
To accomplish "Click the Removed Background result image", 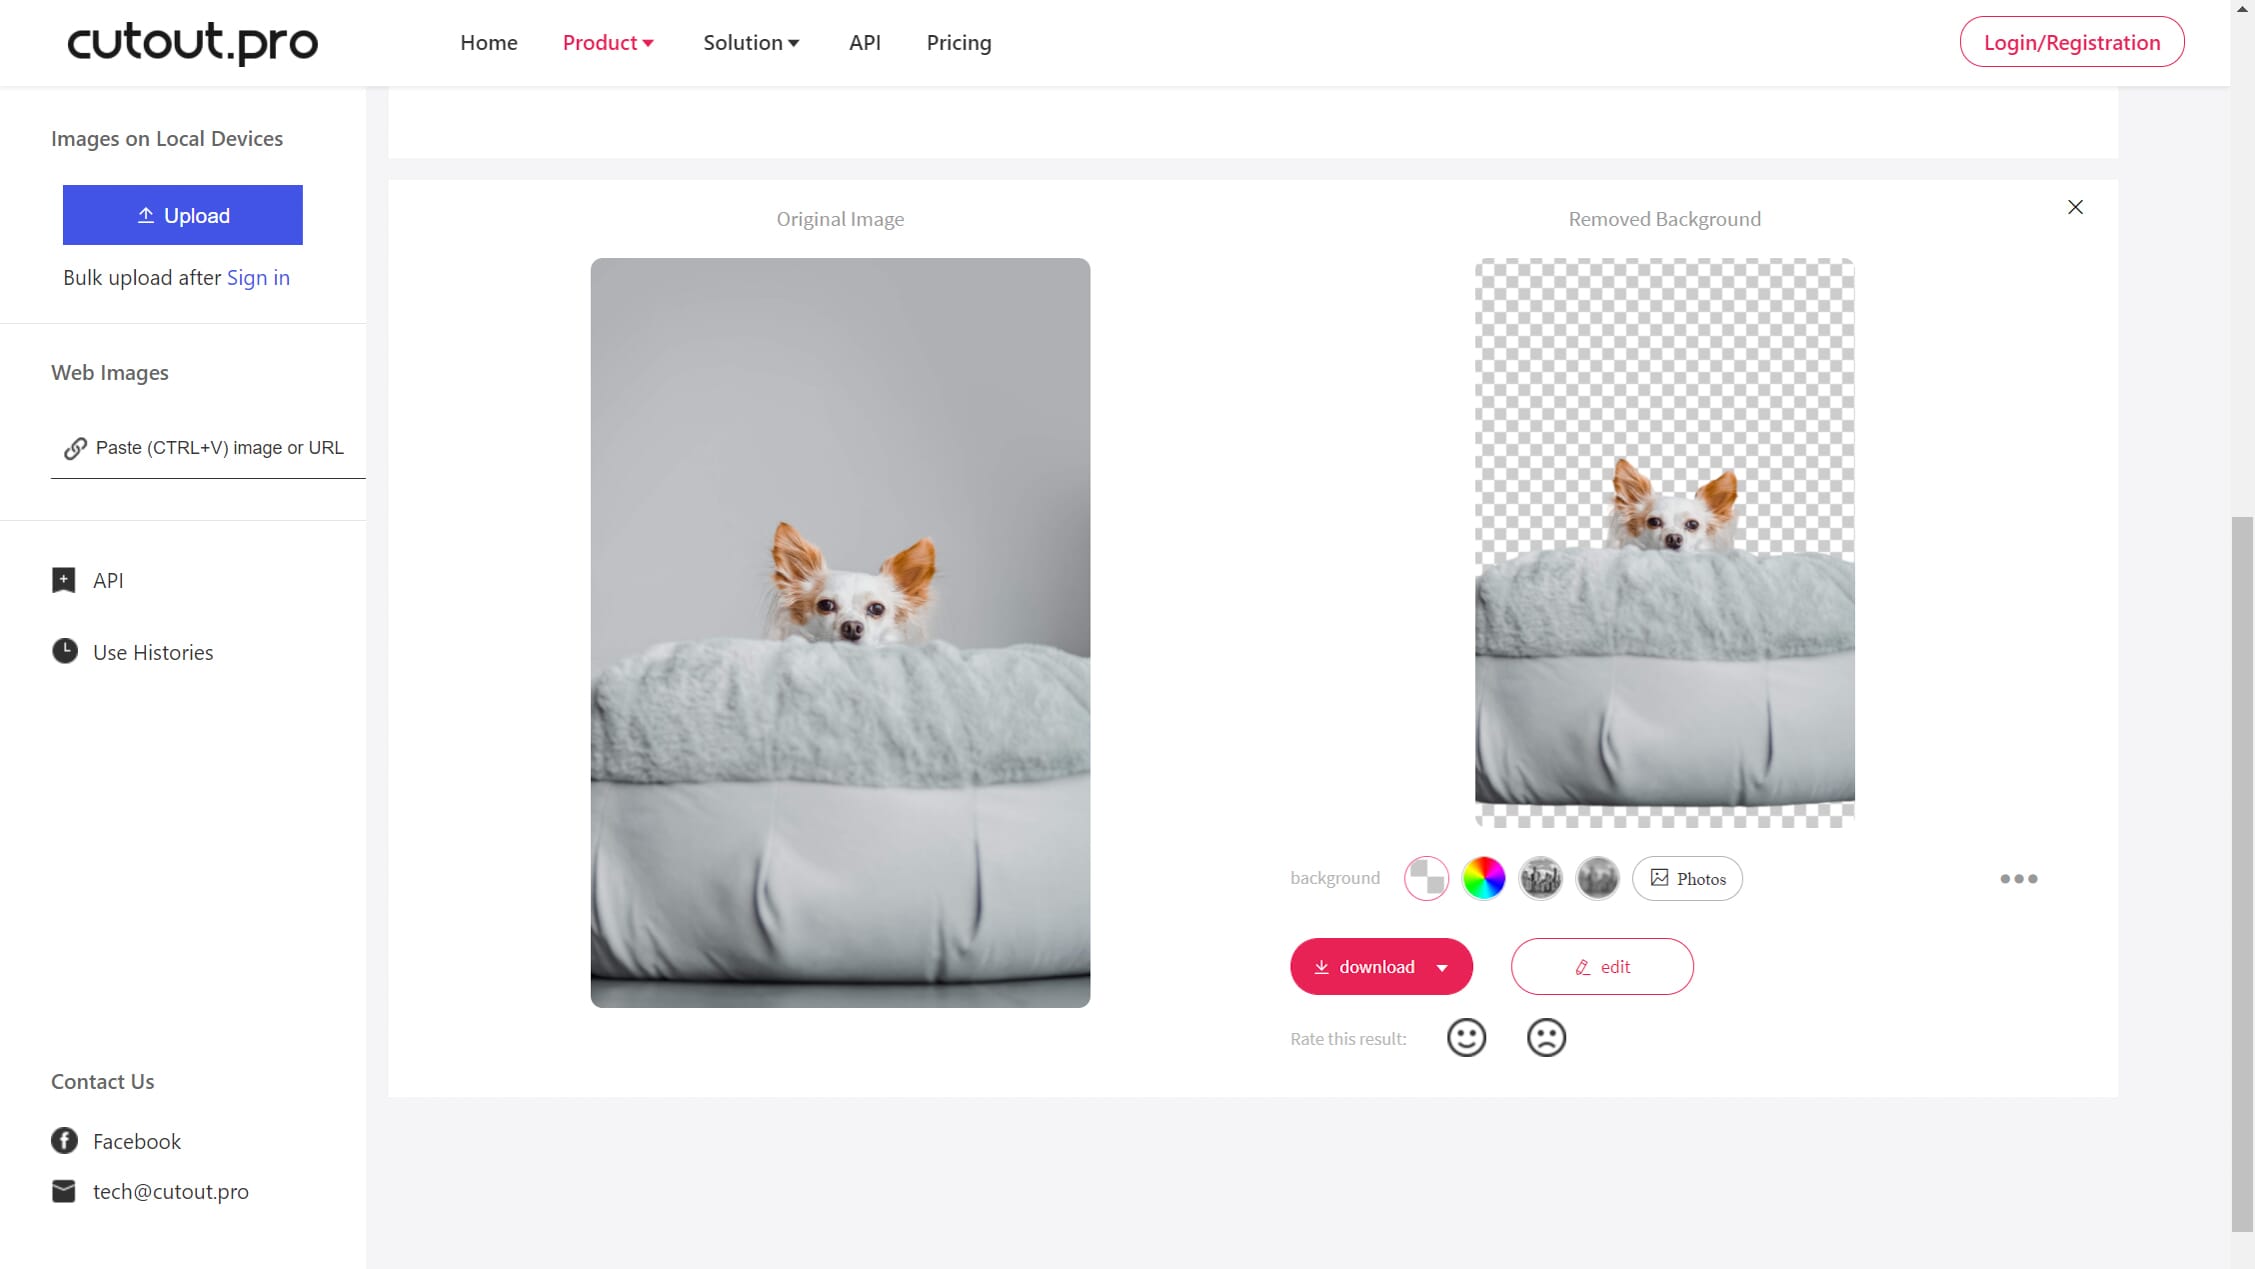I will point(1665,542).
